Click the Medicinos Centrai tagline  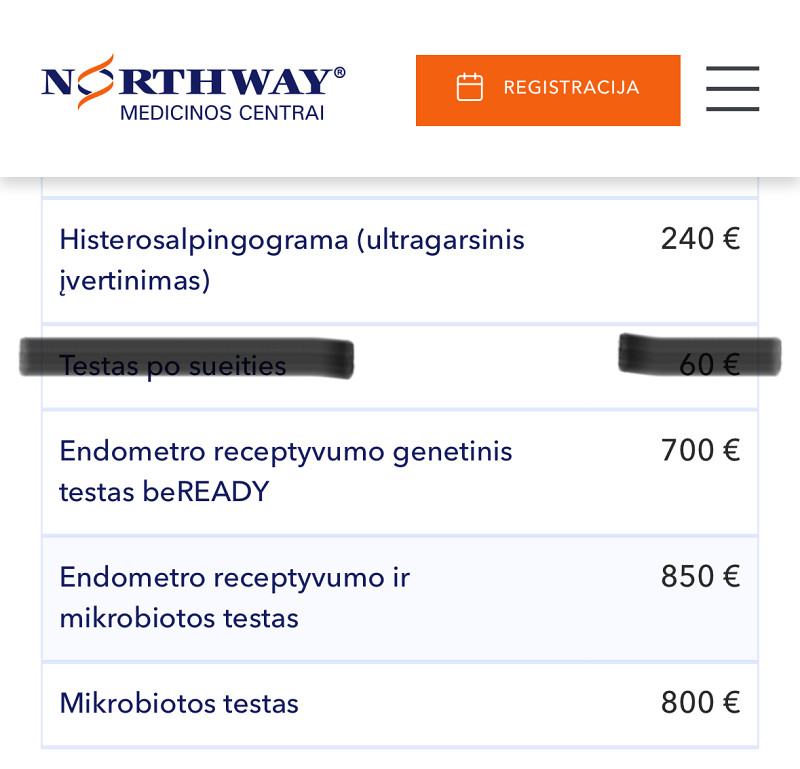[222, 113]
